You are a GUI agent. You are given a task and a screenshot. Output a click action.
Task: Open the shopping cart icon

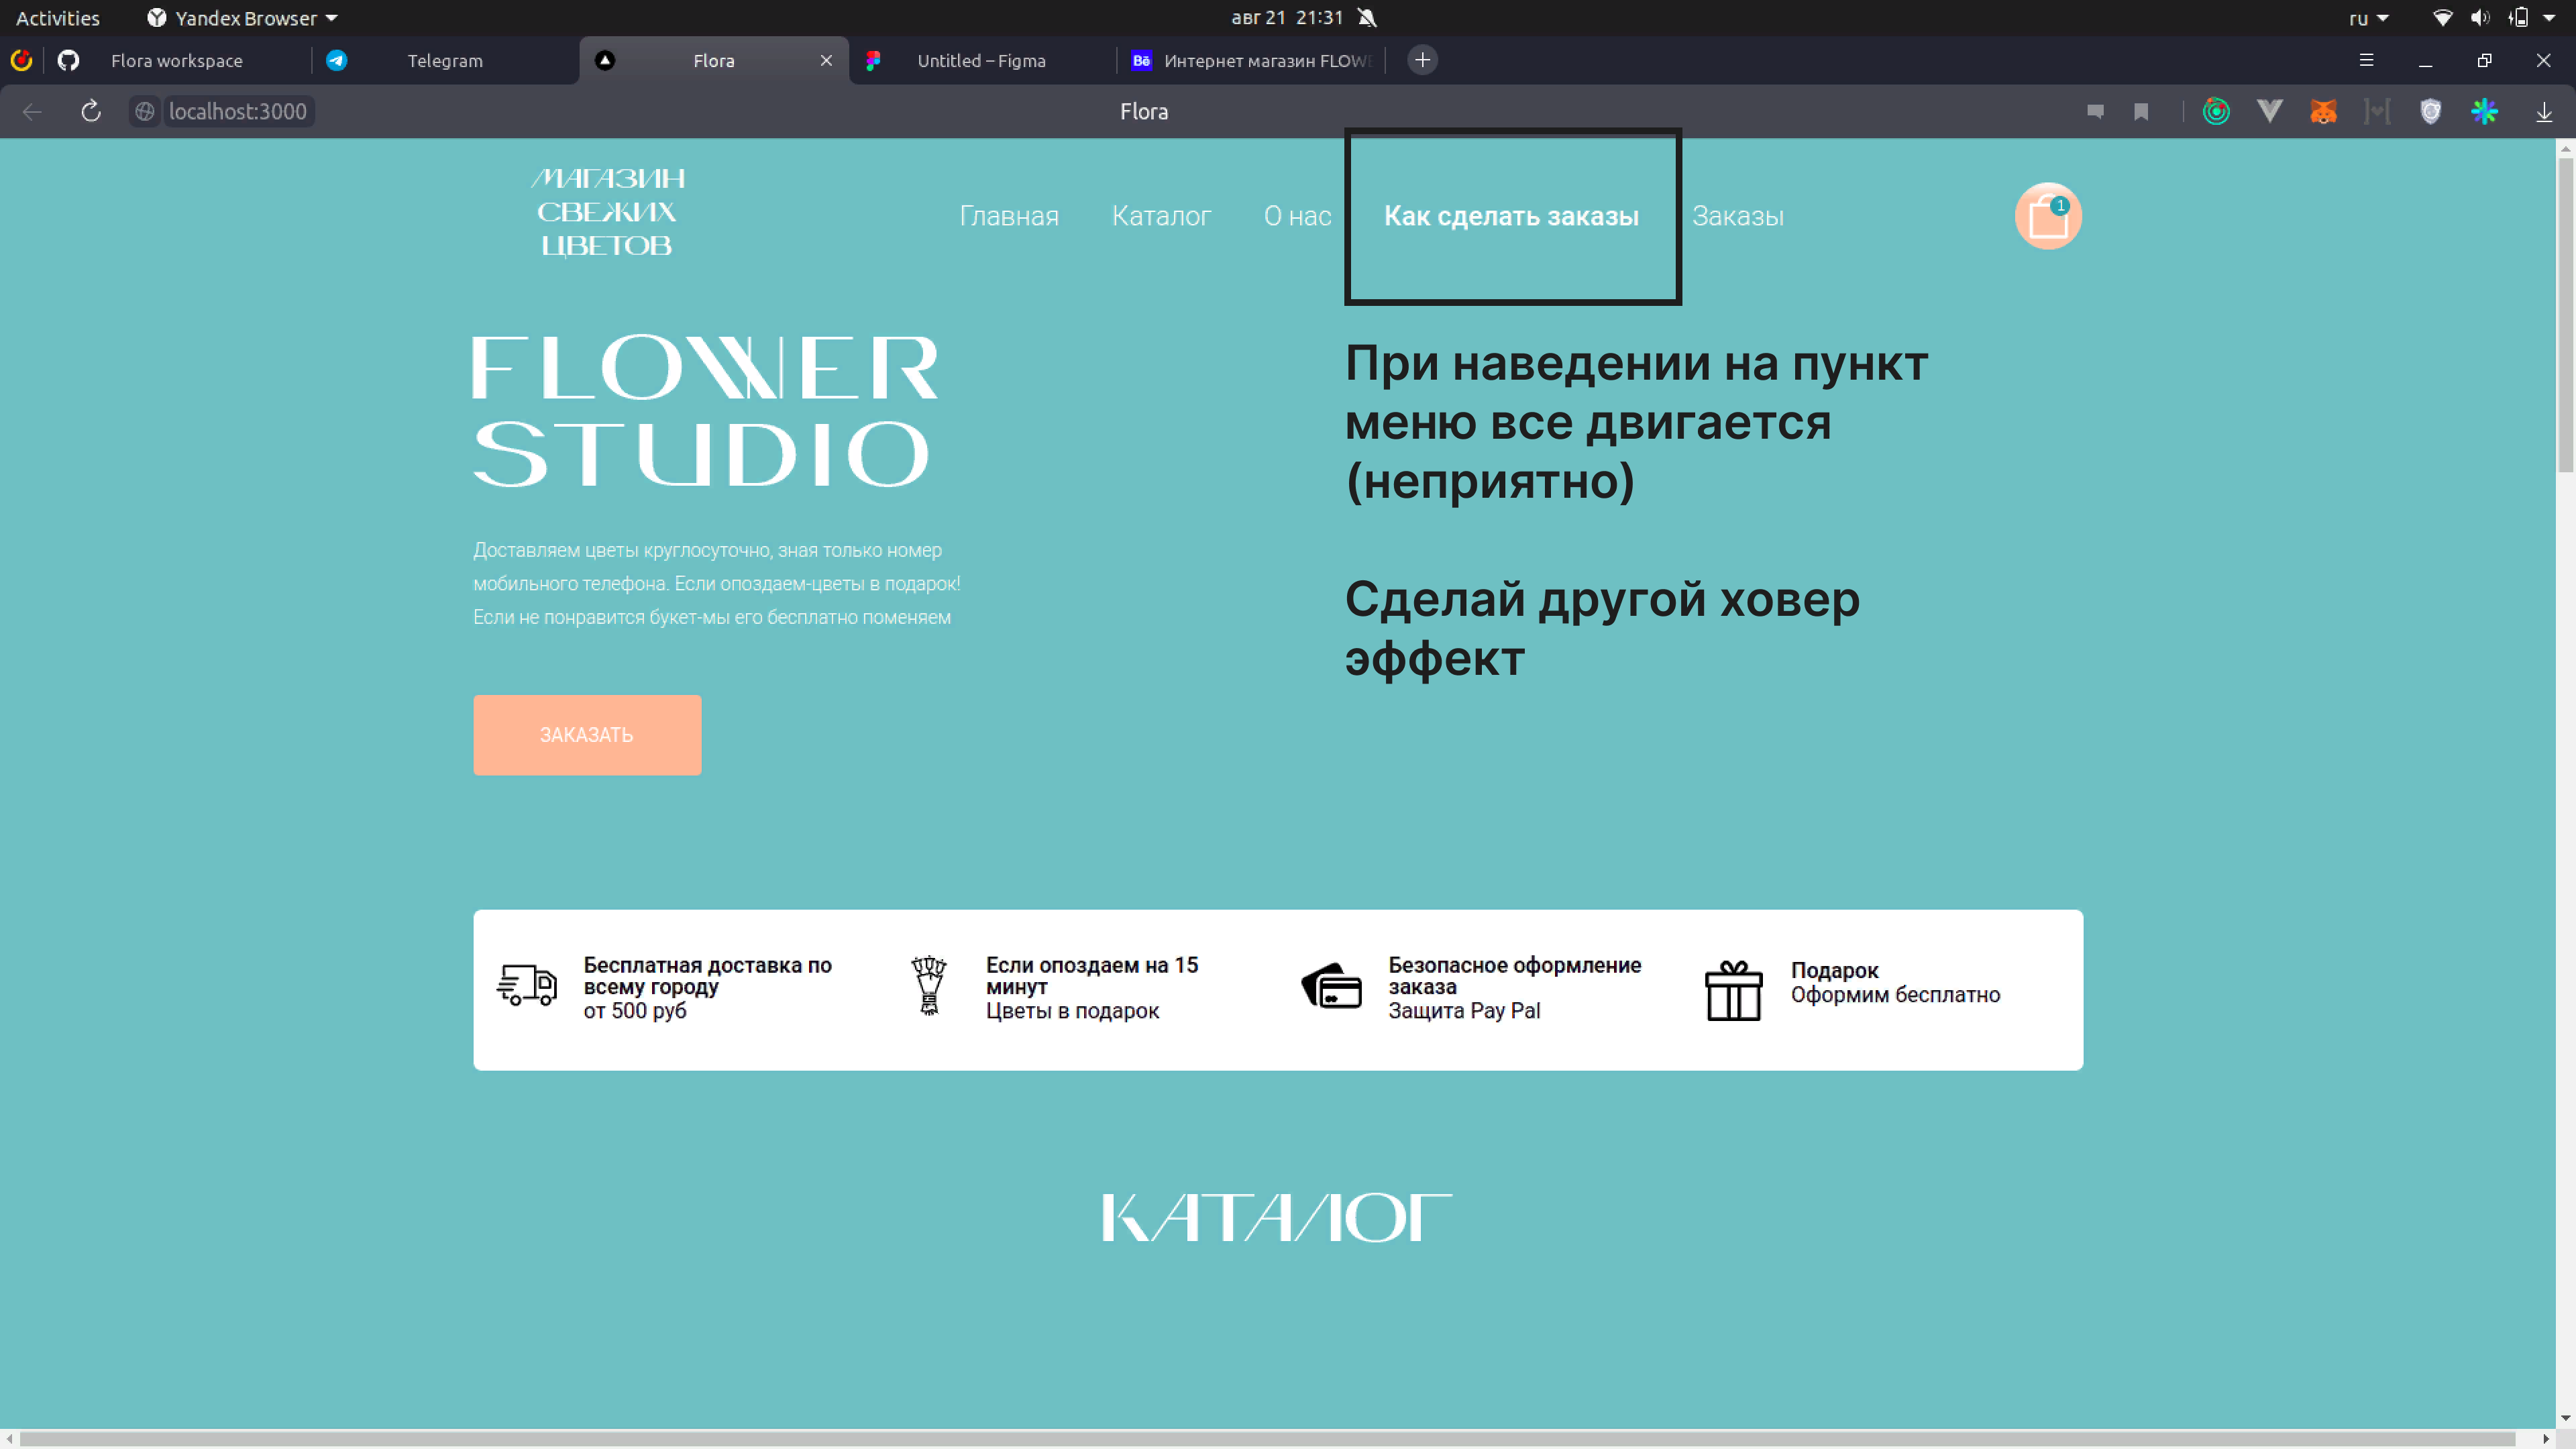[x=2047, y=216]
